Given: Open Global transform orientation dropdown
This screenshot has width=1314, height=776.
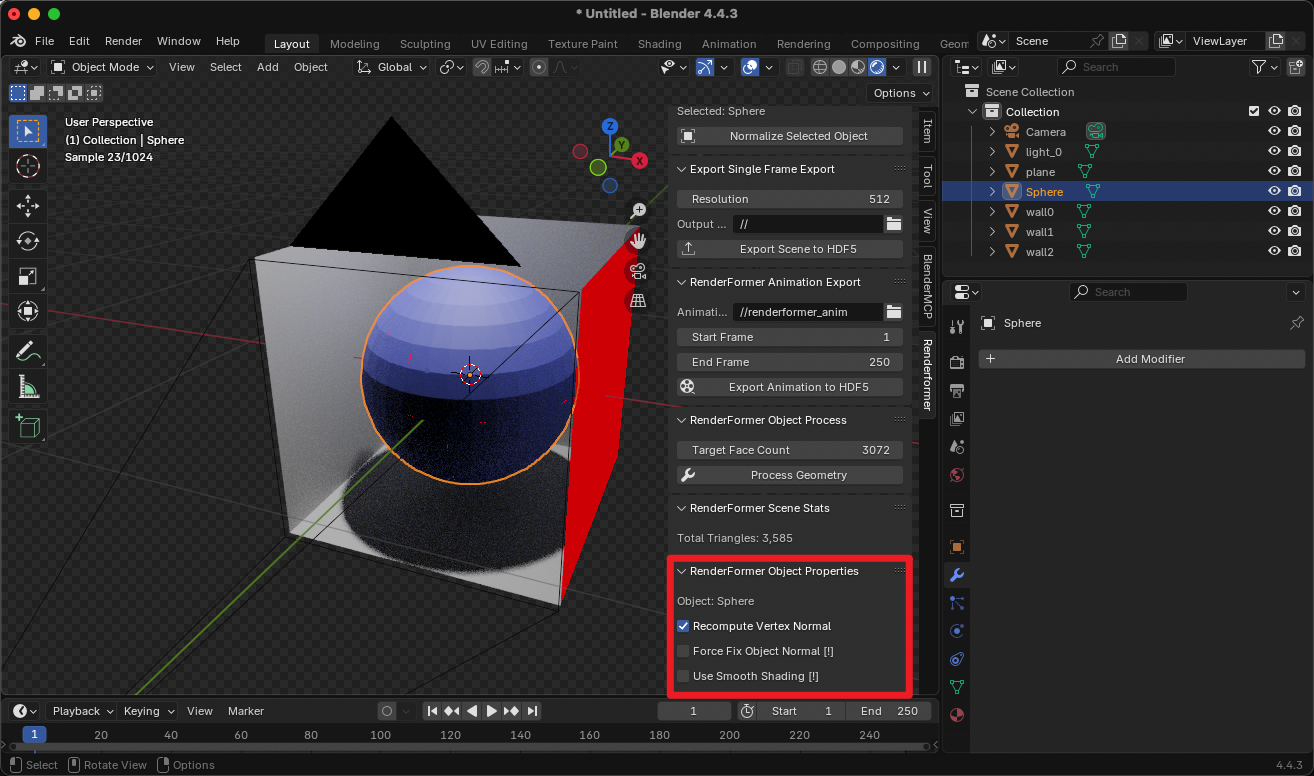Looking at the screenshot, I should 393,67.
